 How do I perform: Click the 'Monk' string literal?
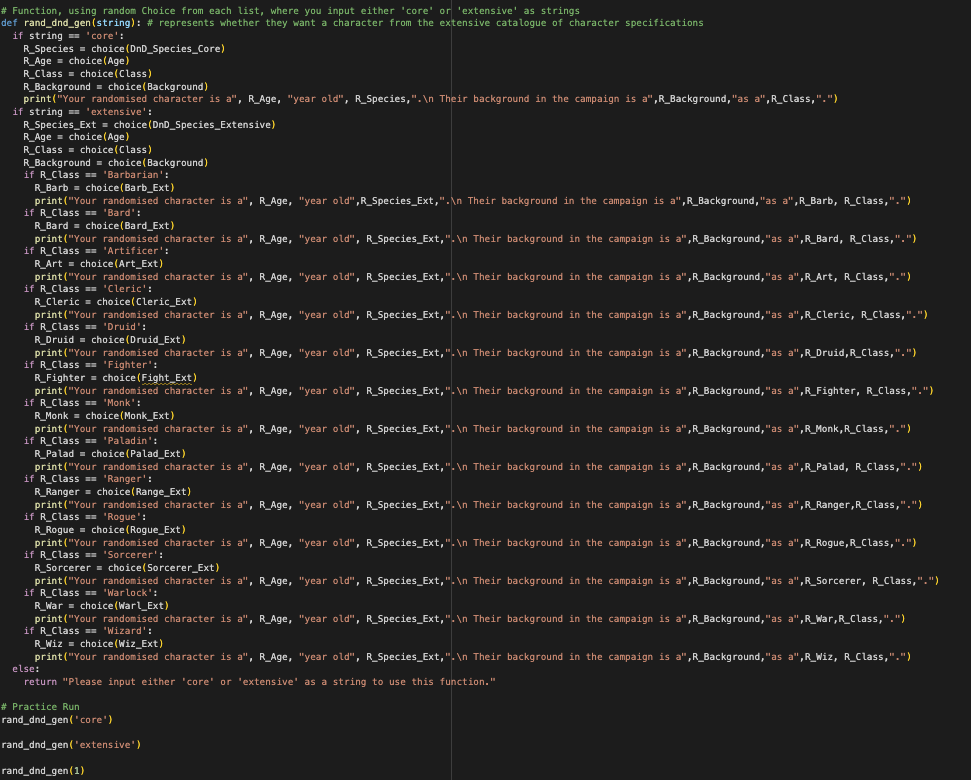click(118, 403)
